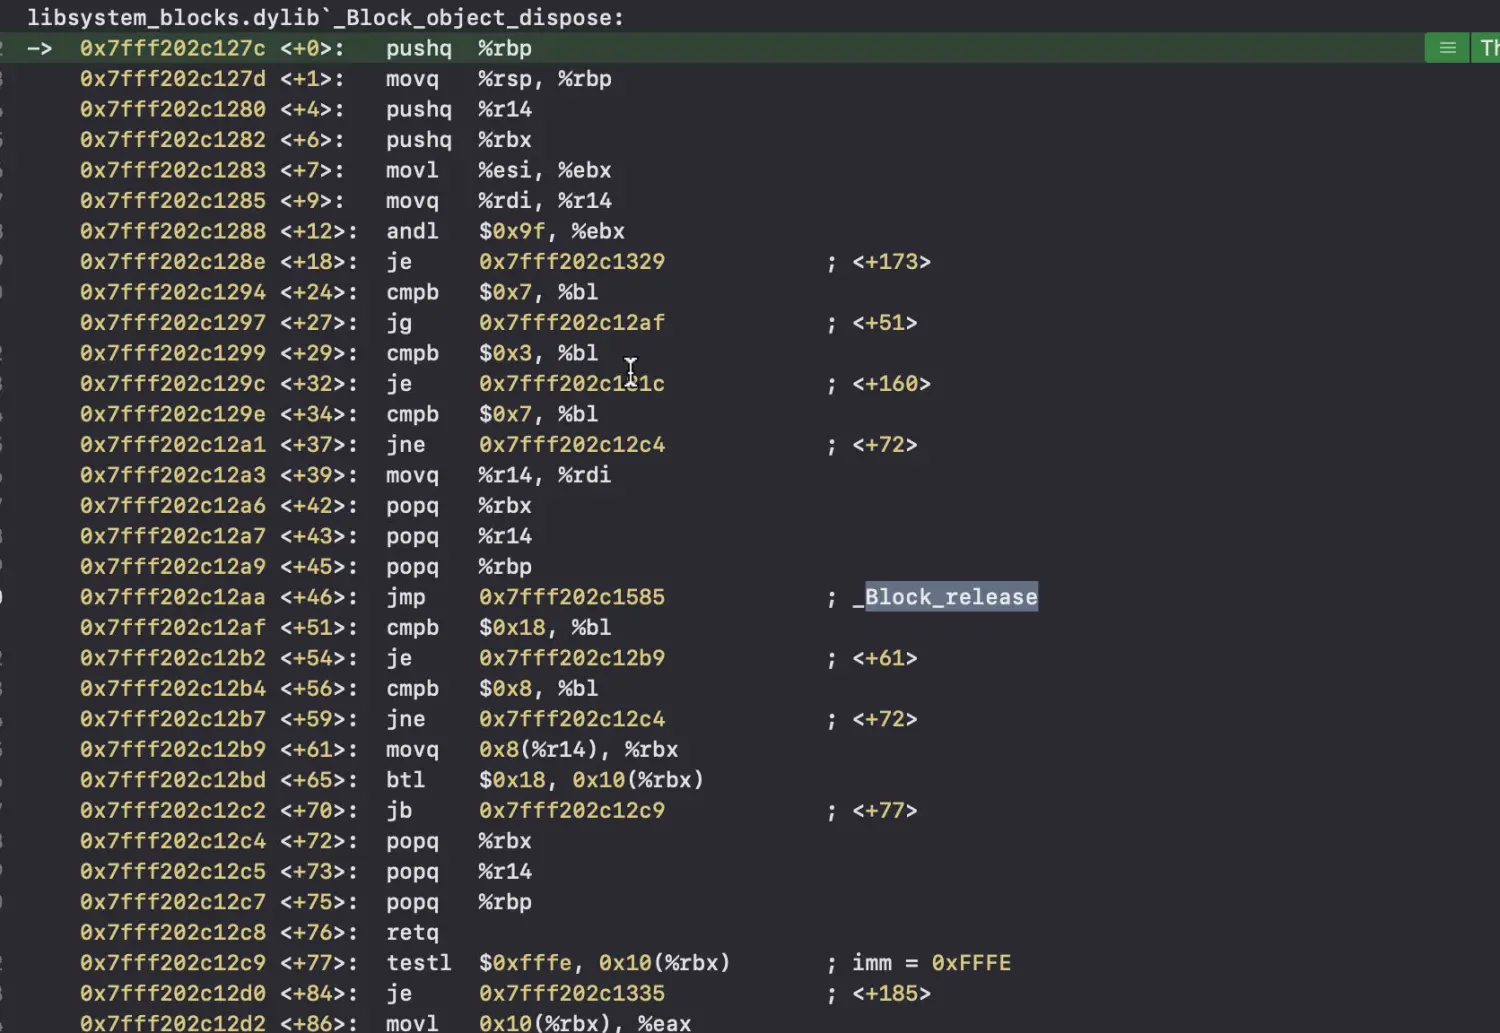Screen dimensions: 1500x1033
Task: Click address 0x7fff202c127c on the current line
Action: tap(172, 48)
